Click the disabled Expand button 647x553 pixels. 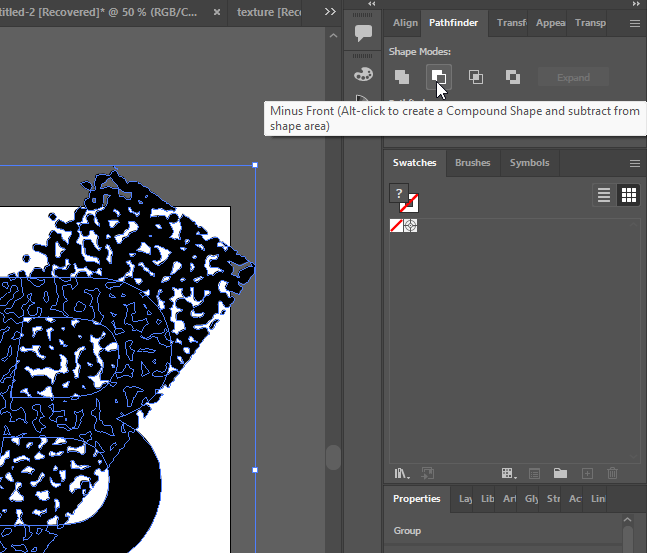click(573, 77)
